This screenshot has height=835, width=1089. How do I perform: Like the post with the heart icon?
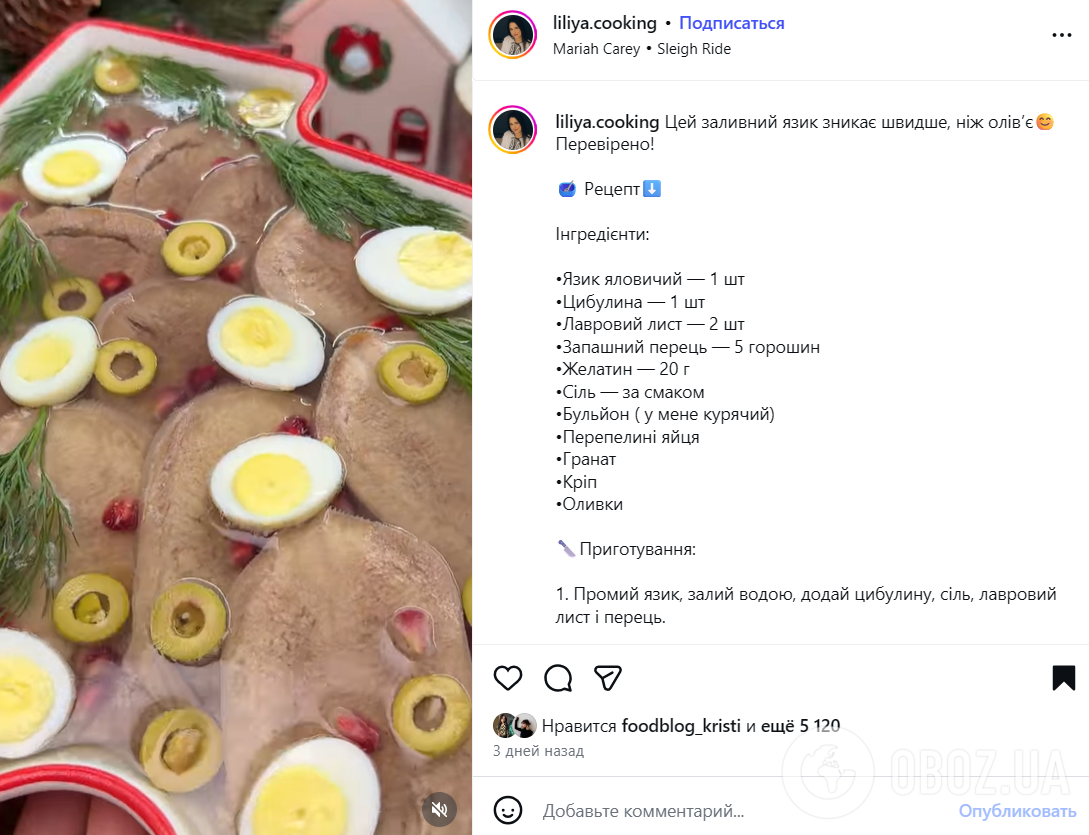click(x=508, y=678)
